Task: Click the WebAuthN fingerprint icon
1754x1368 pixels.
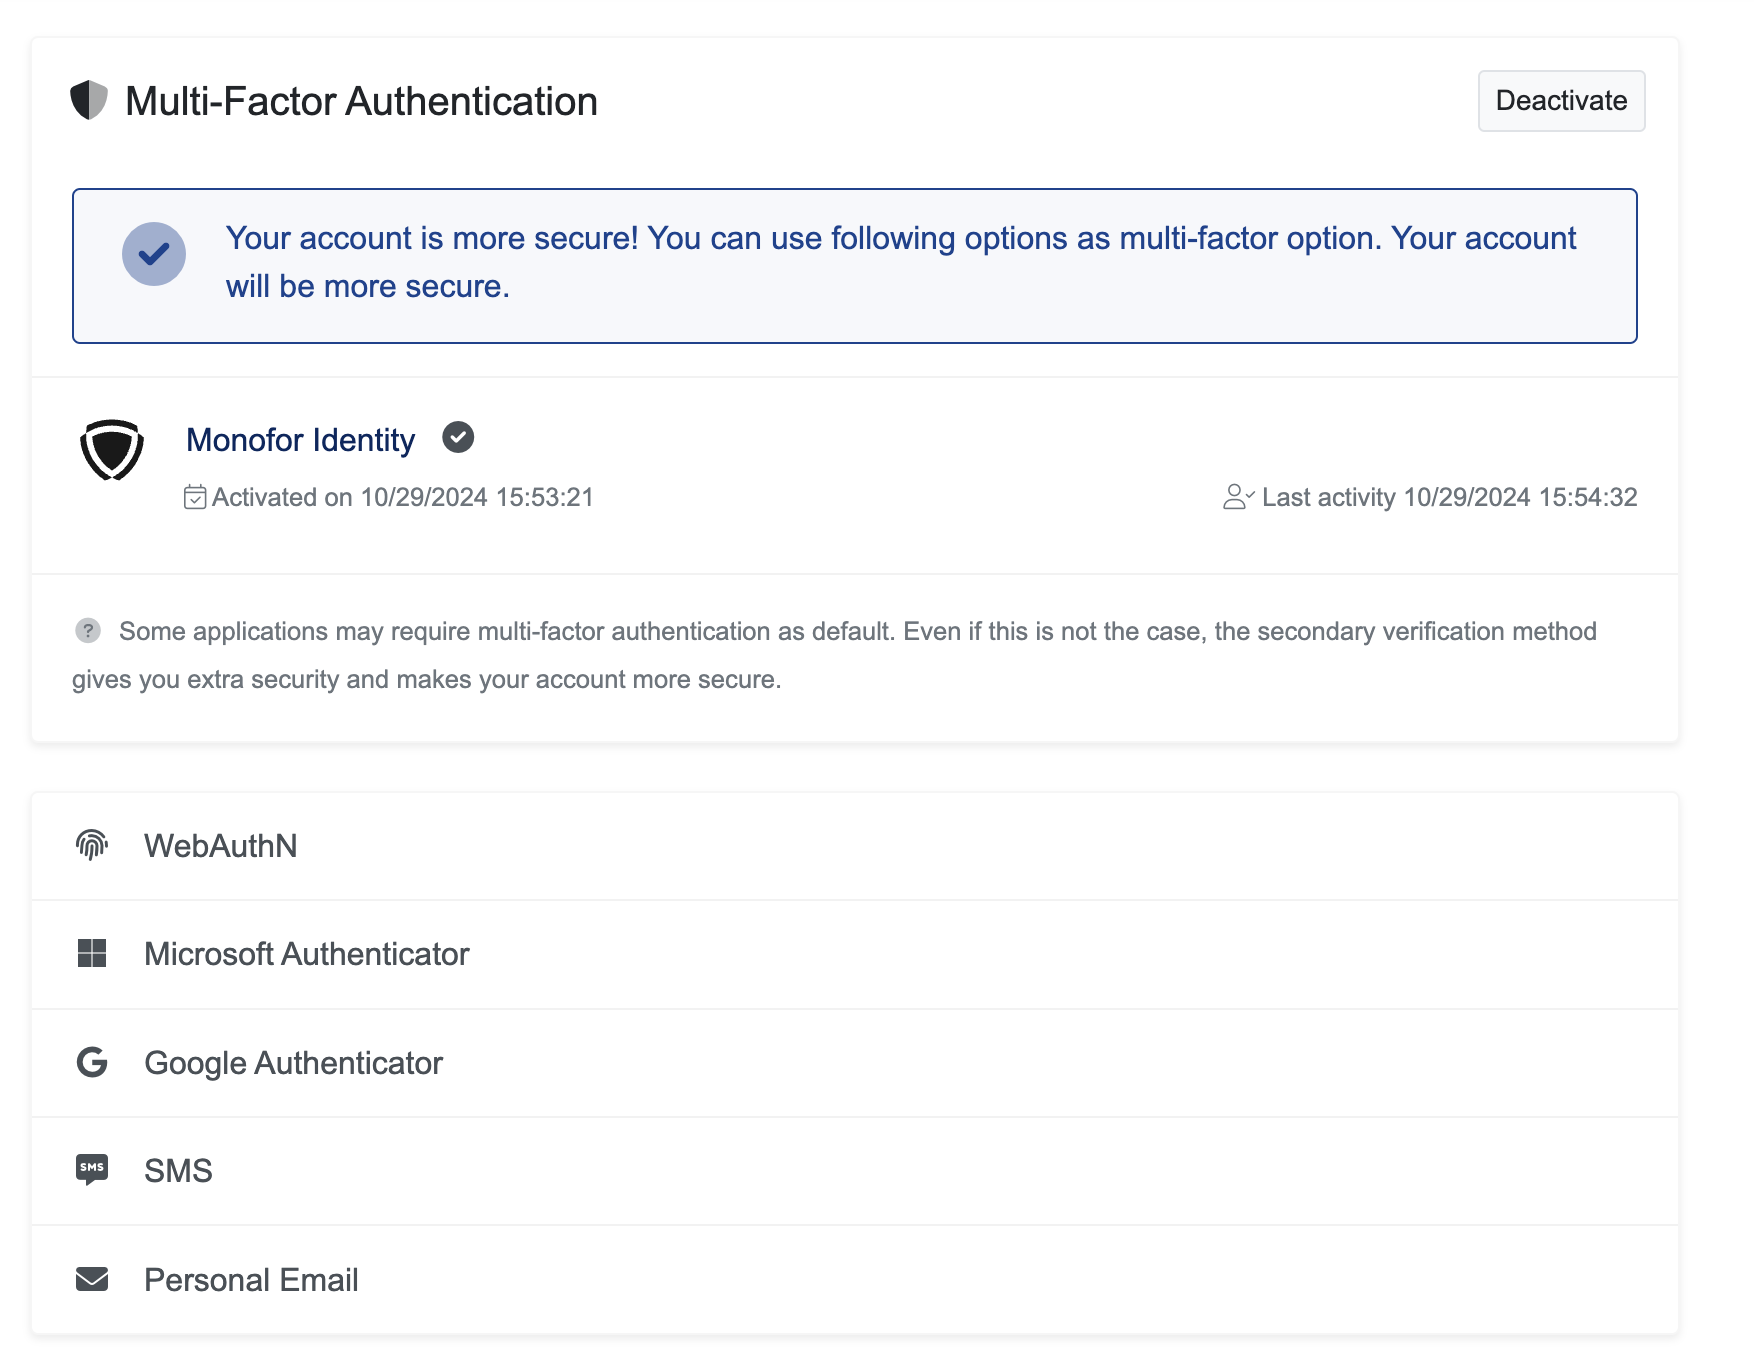Action: click(x=92, y=846)
